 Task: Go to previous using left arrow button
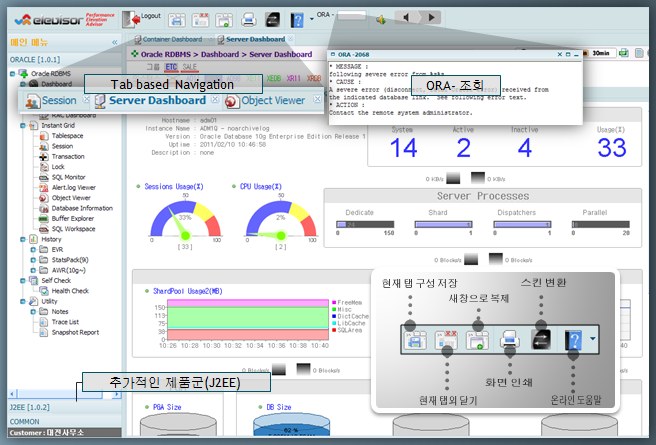pos(405,18)
